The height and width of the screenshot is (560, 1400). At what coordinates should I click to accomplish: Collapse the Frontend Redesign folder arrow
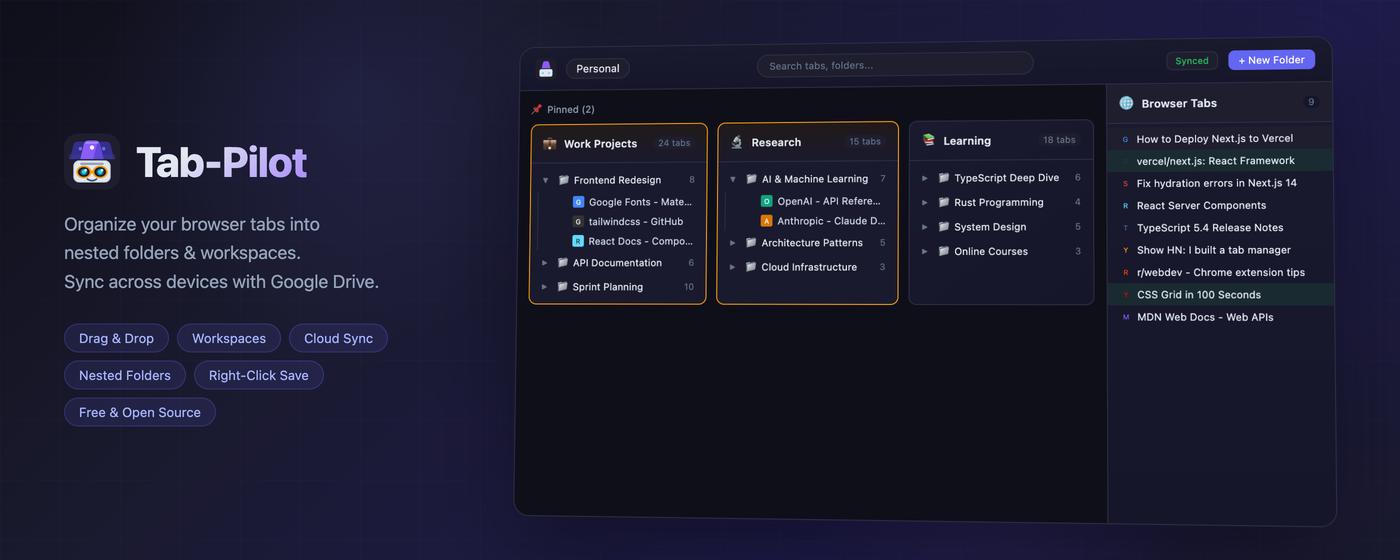point(546,180)
